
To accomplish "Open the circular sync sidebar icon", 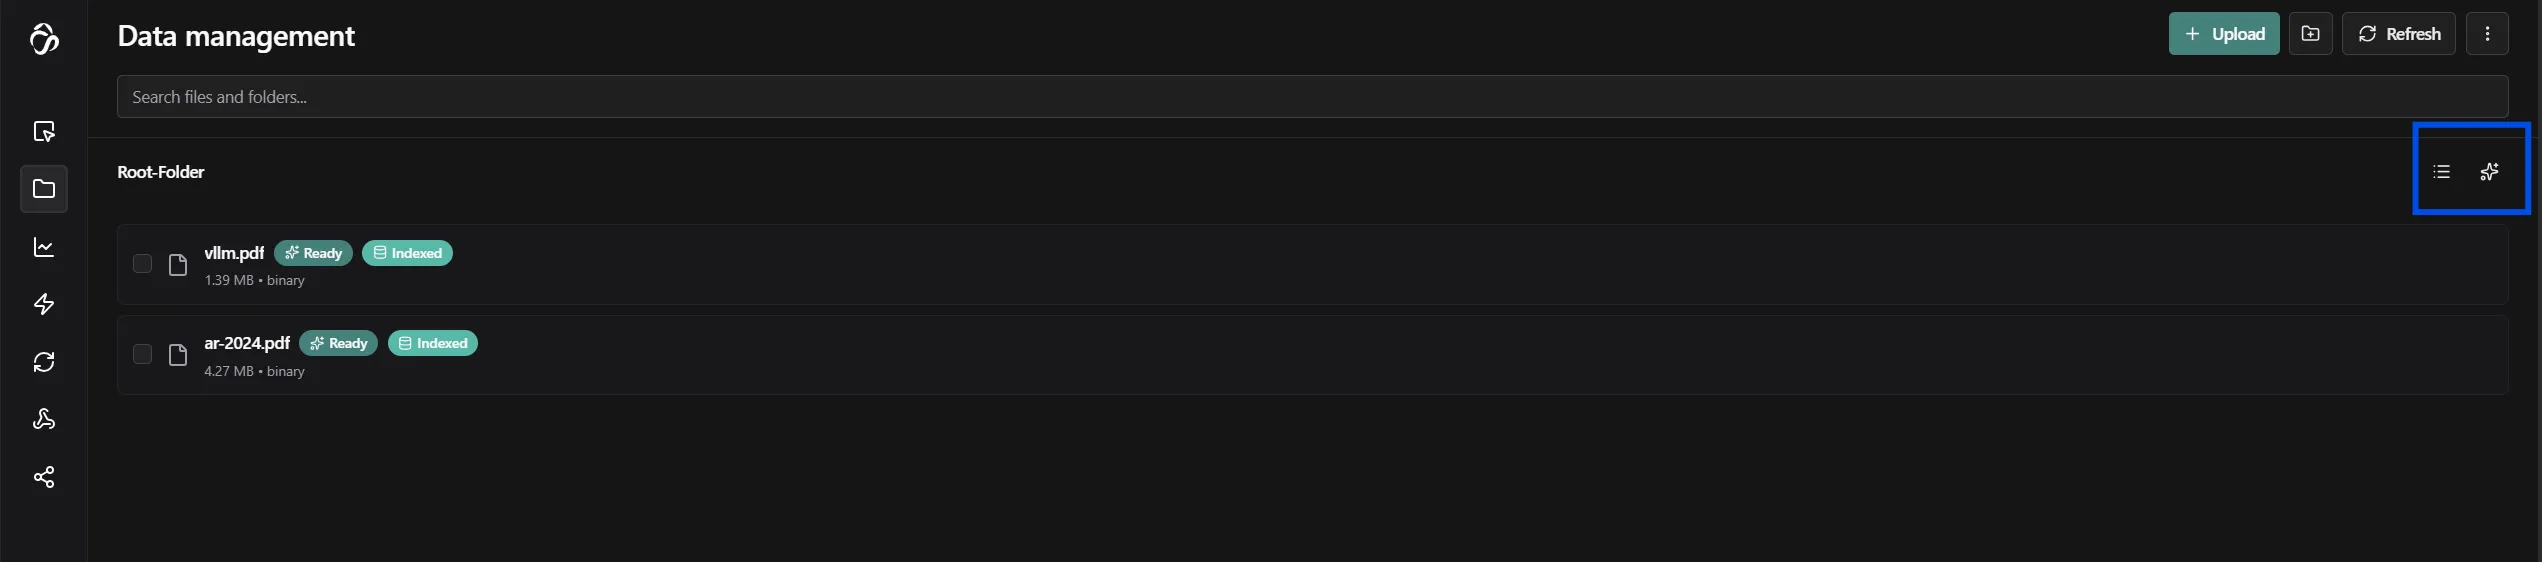I will (x=44, y=362).
